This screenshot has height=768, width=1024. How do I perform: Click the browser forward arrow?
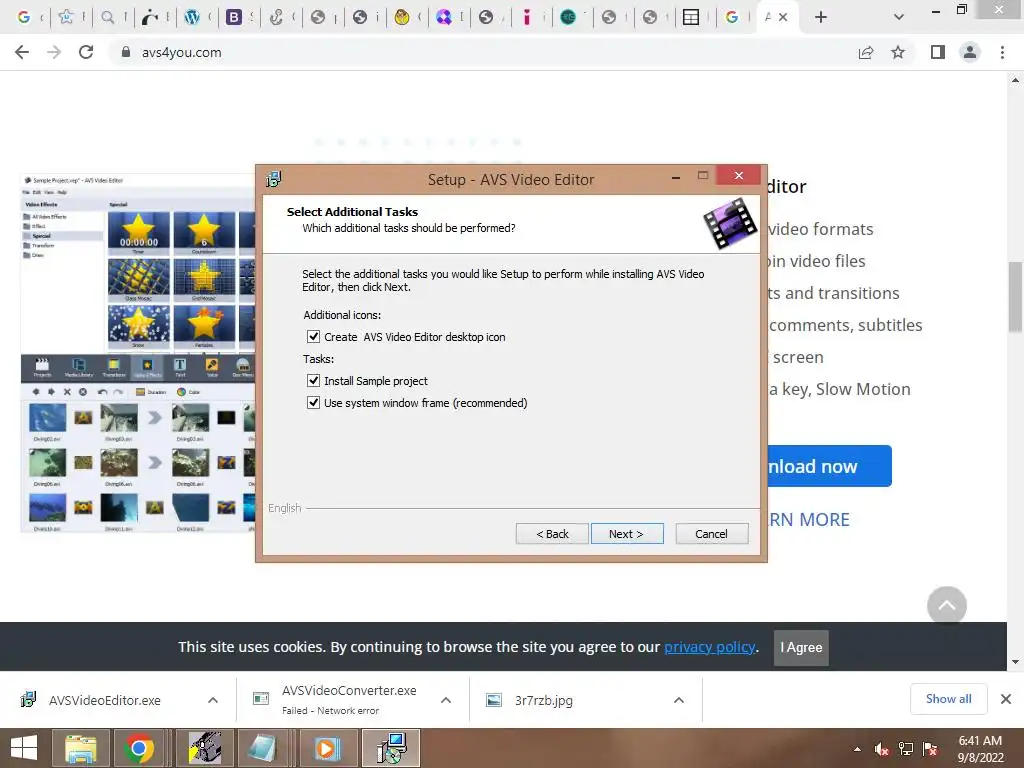pos(54,52)
